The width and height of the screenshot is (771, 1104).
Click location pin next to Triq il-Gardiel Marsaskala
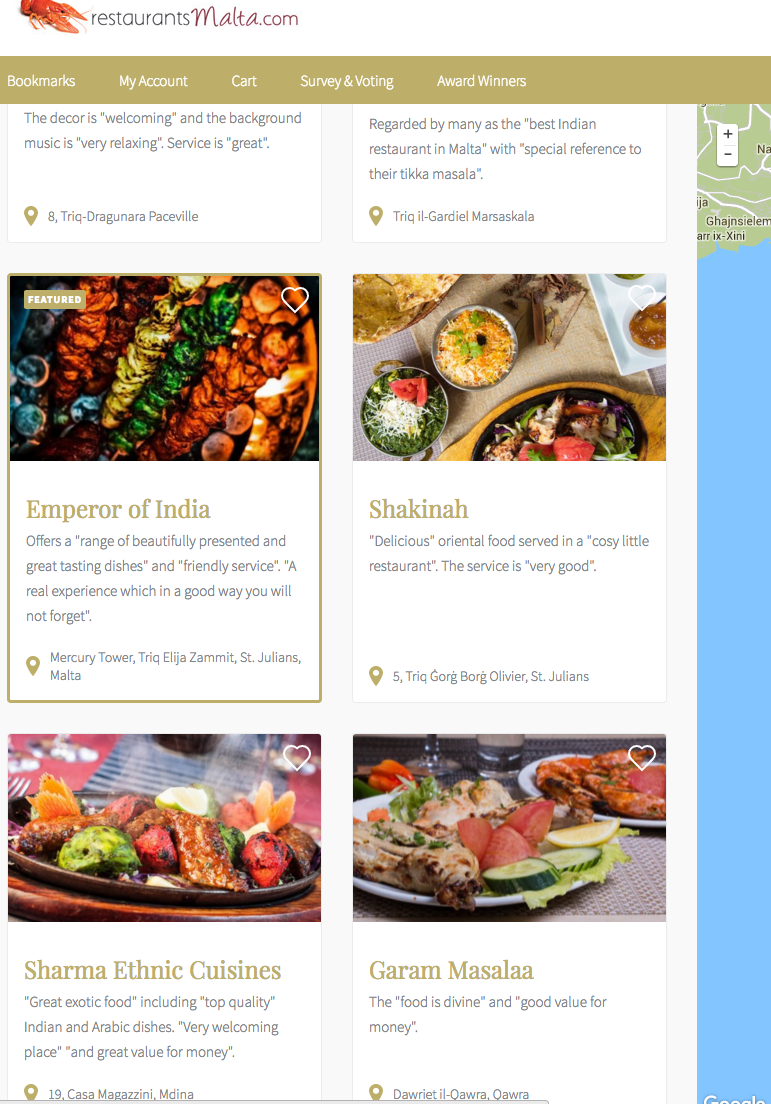pos(376,216)
